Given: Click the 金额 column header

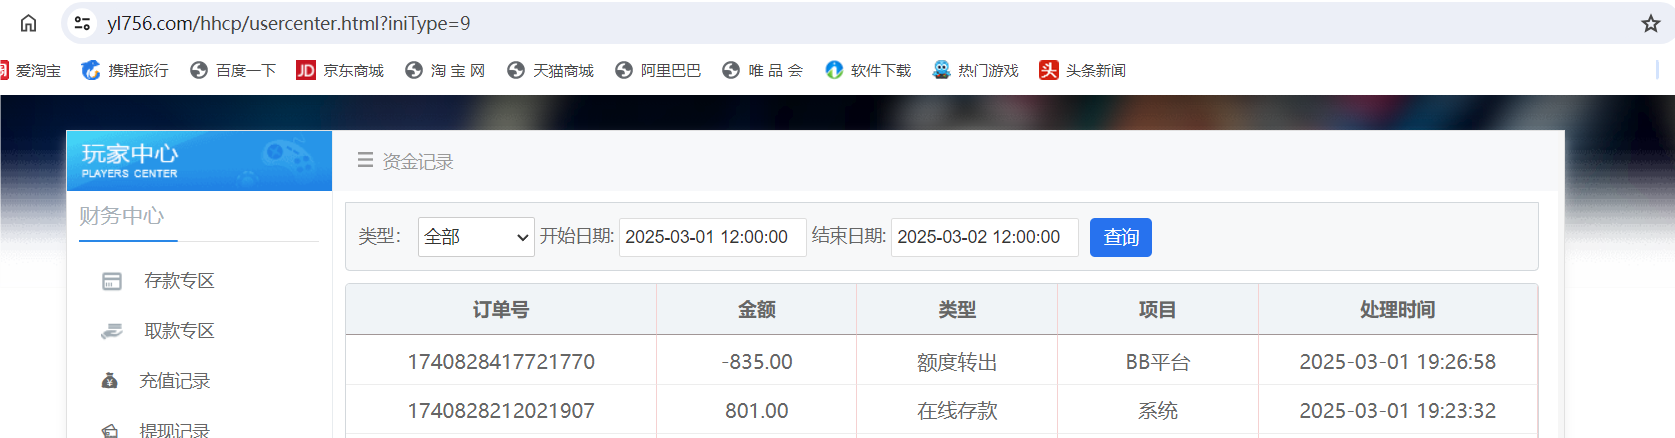Looking at the screenshot, I should tap(757, 310).
